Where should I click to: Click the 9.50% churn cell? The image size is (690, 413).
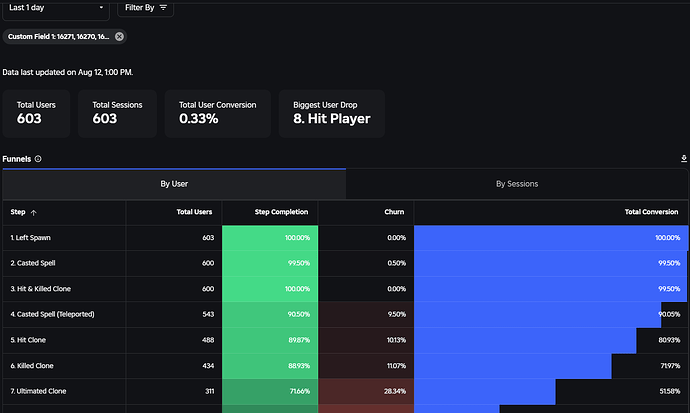point(366,314)
